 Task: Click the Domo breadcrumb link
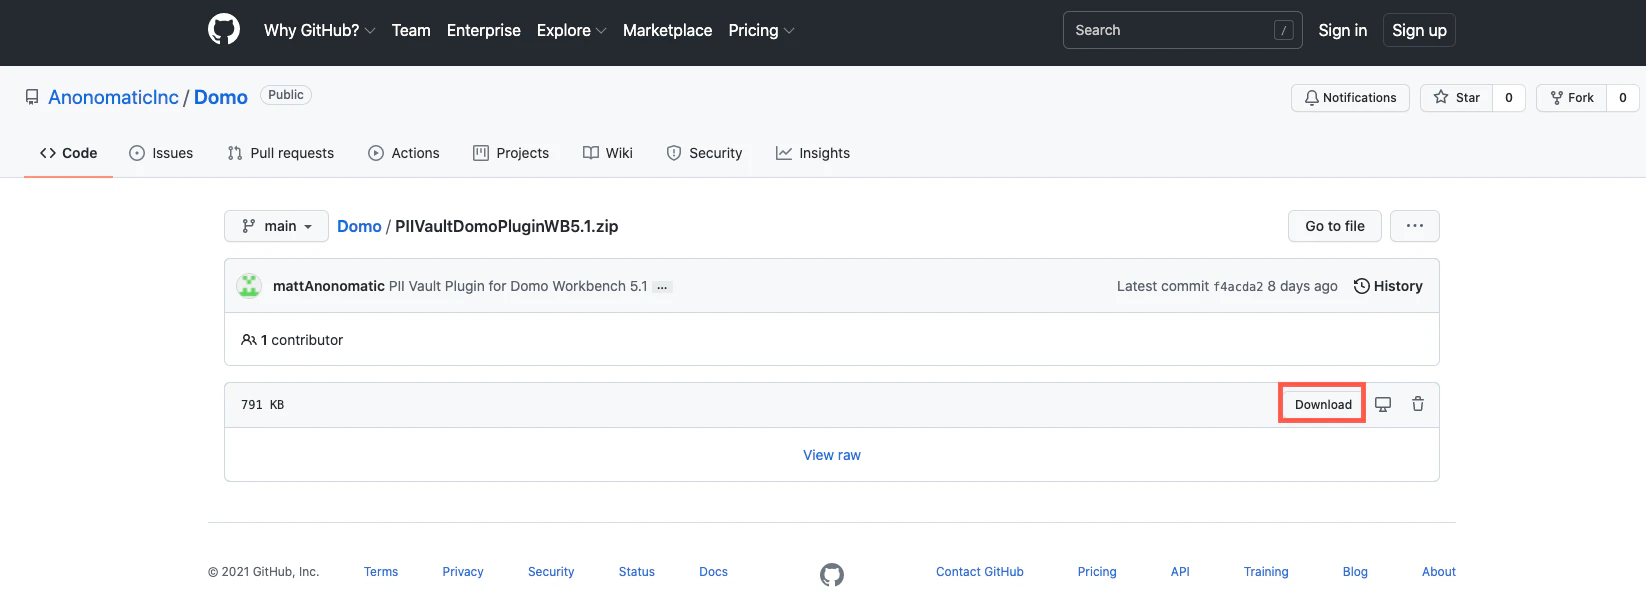click(359, 226)
